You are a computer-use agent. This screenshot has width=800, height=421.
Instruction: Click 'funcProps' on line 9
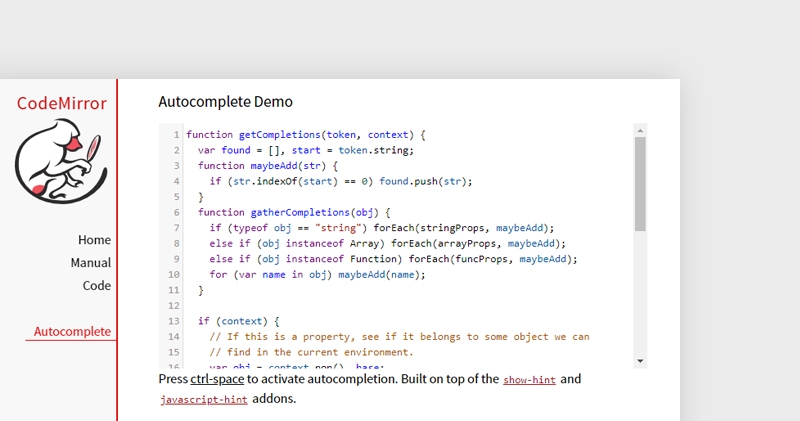pyautogui.click(x=481, y=259)
